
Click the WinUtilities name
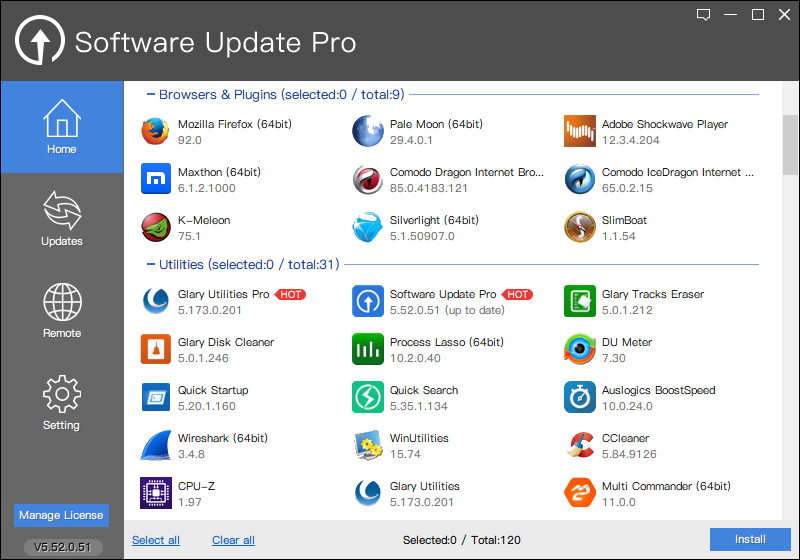click(x=419, y=438)
